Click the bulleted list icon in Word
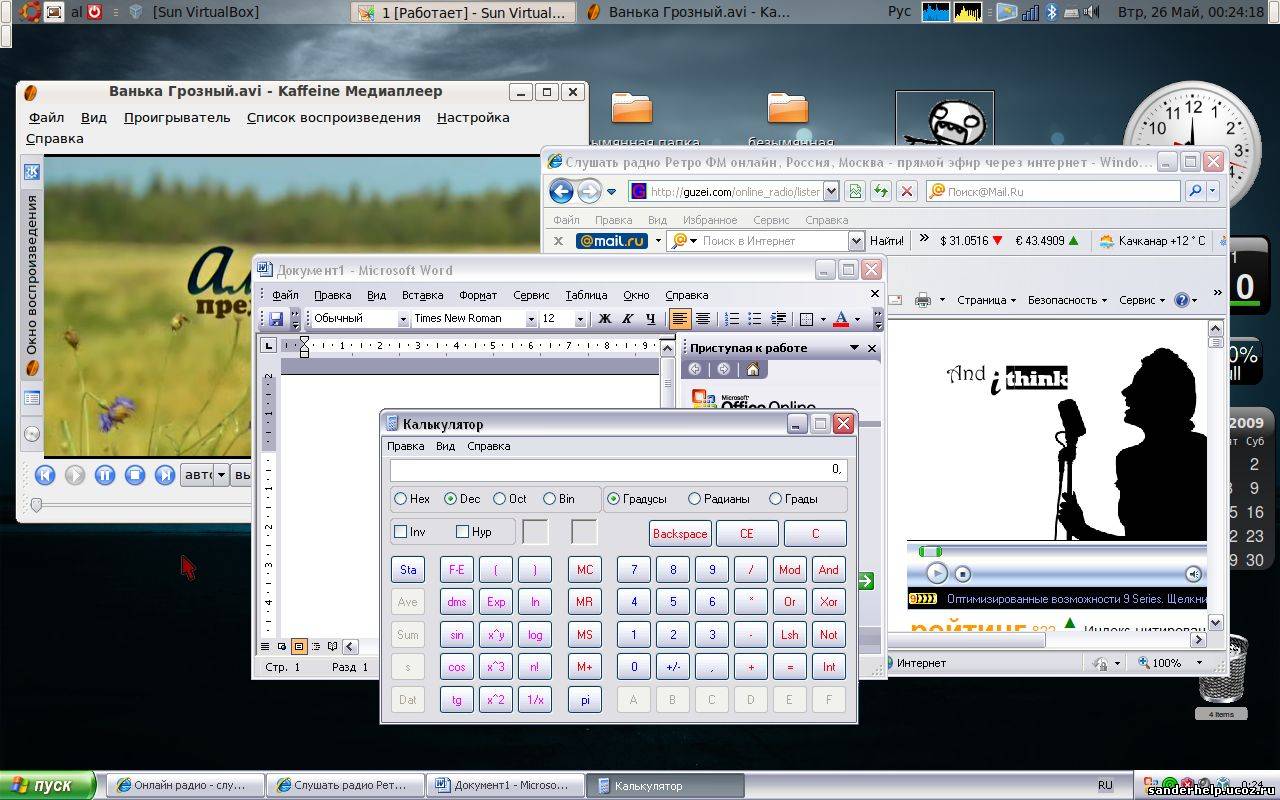 755,319
